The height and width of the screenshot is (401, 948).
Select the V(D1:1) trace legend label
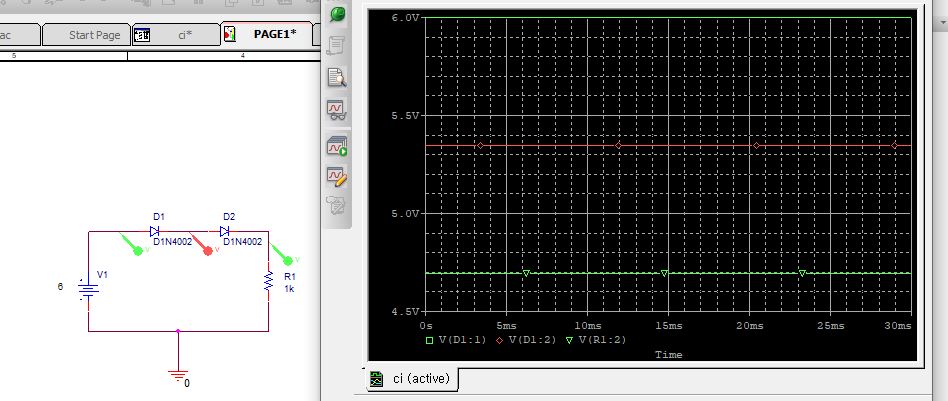point(463,340)
